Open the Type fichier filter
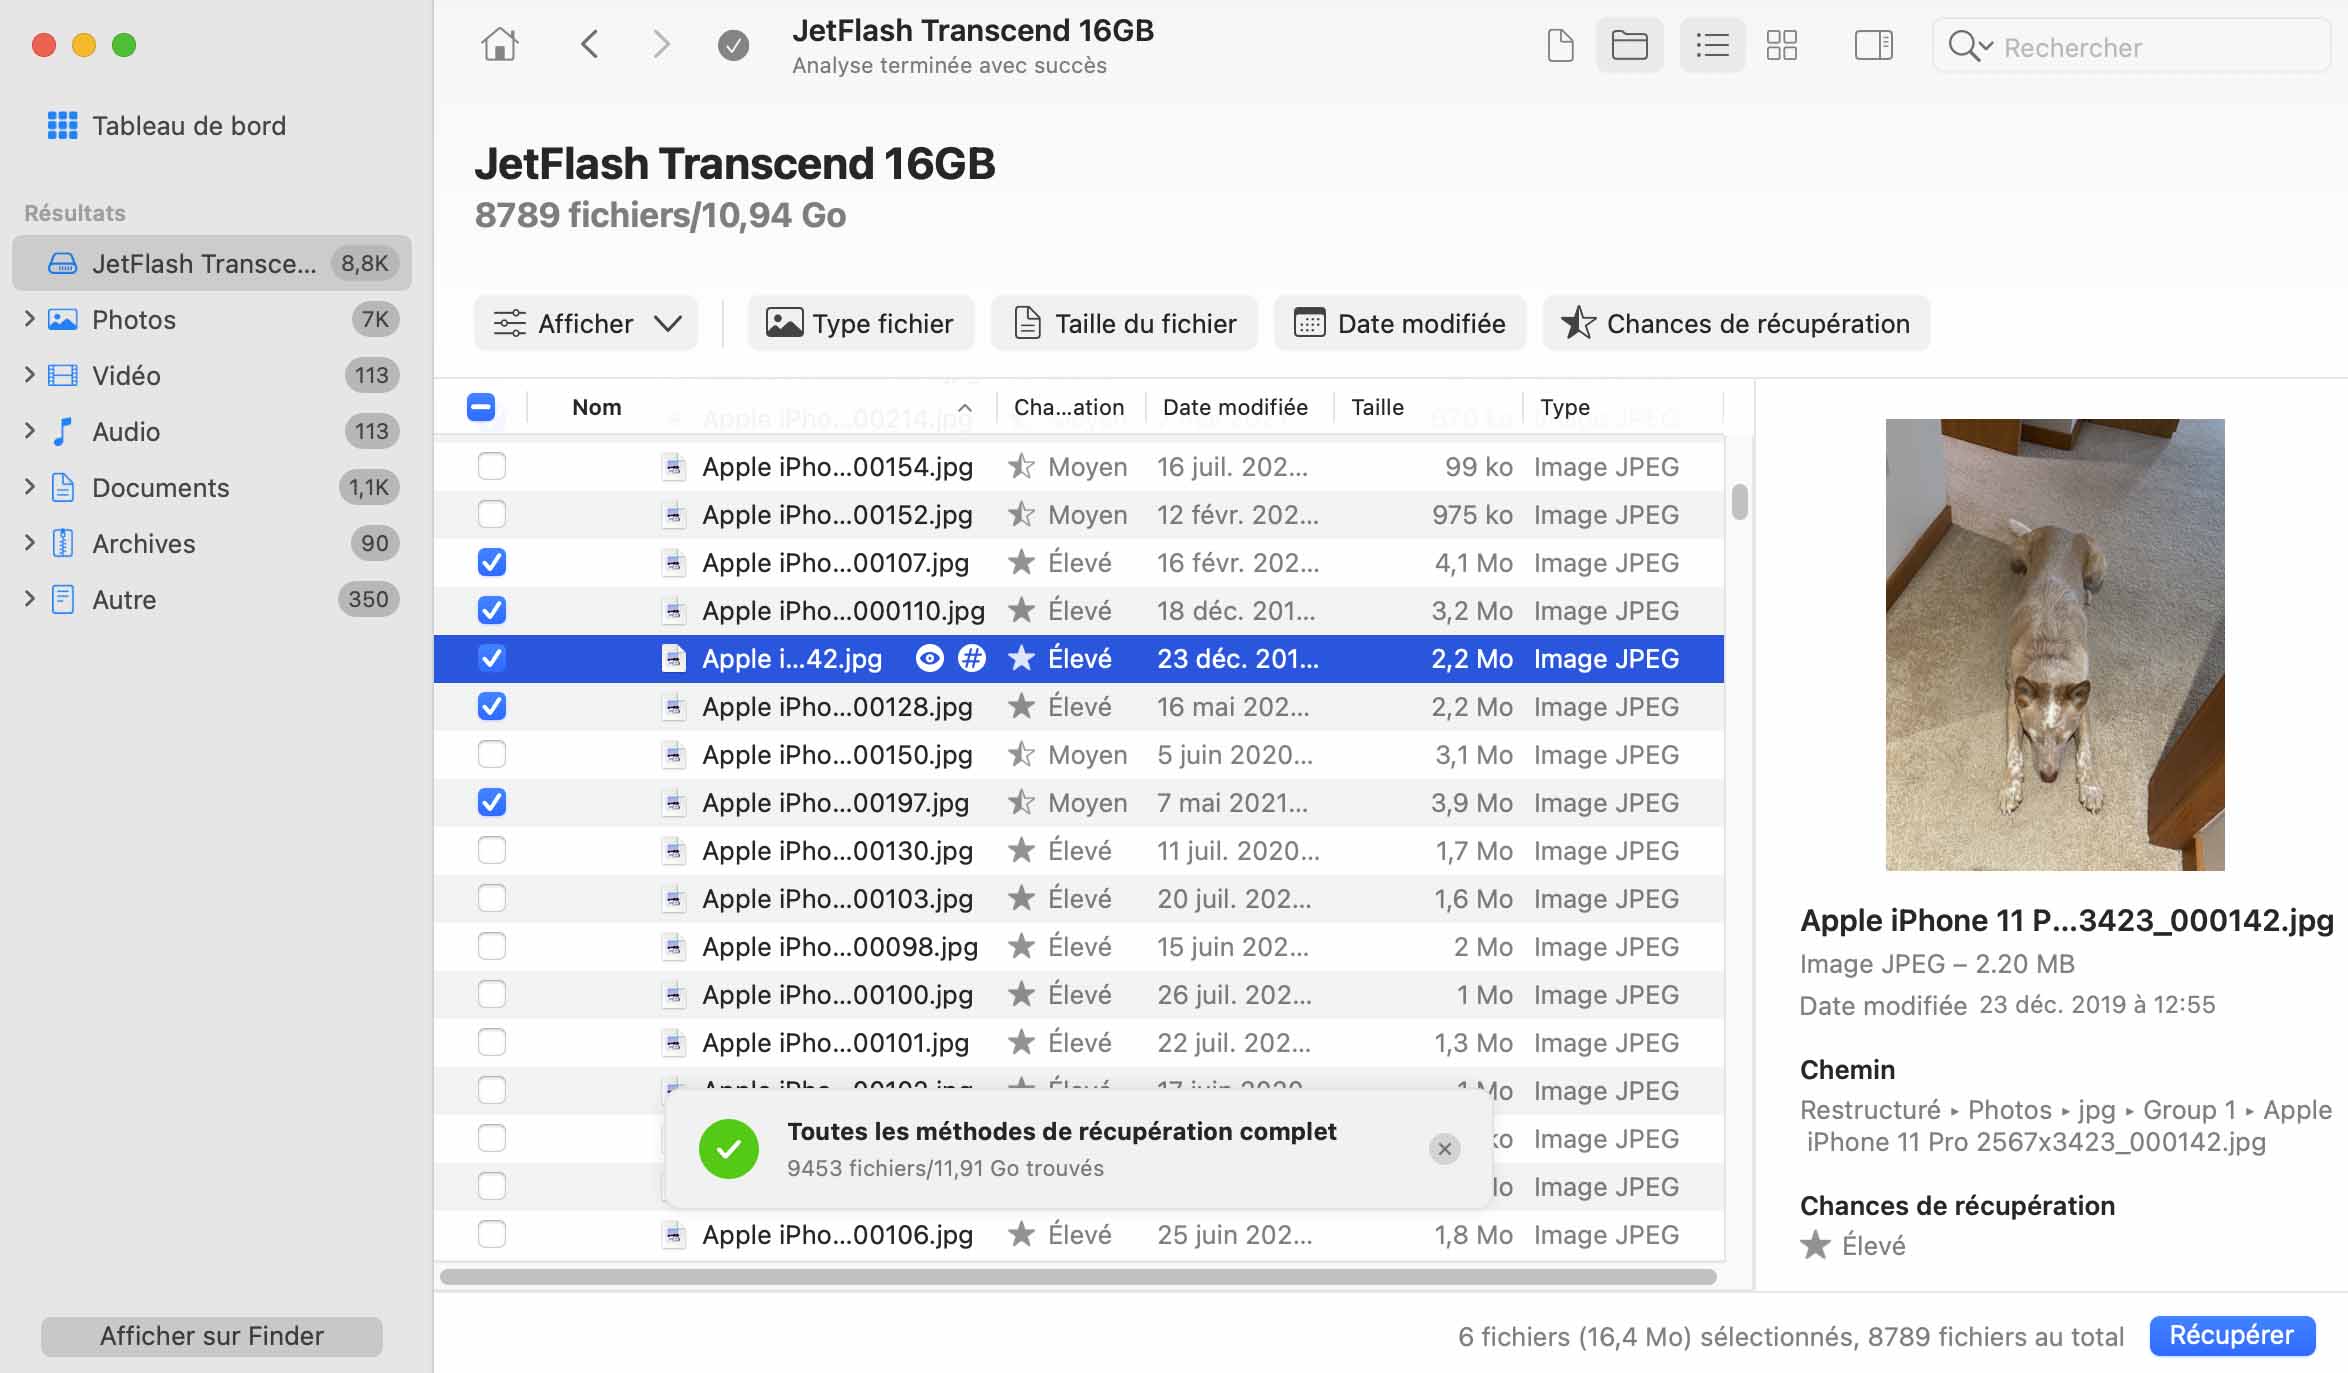The width and height of the screenshot is (2348, 1373). [860, 323]
